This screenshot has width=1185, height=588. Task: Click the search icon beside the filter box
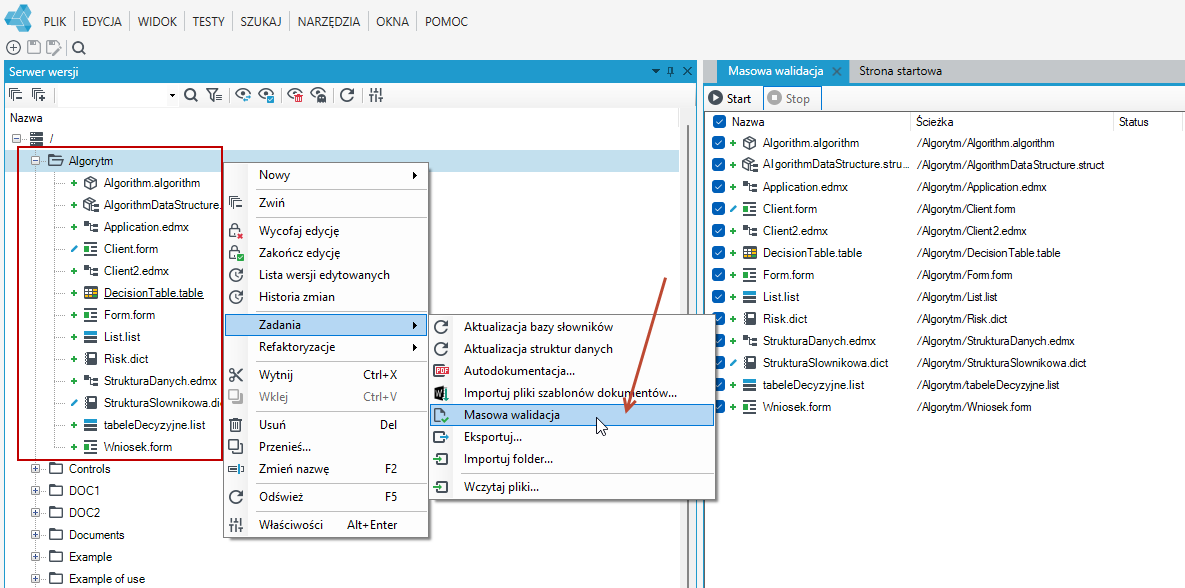[191, 94]
